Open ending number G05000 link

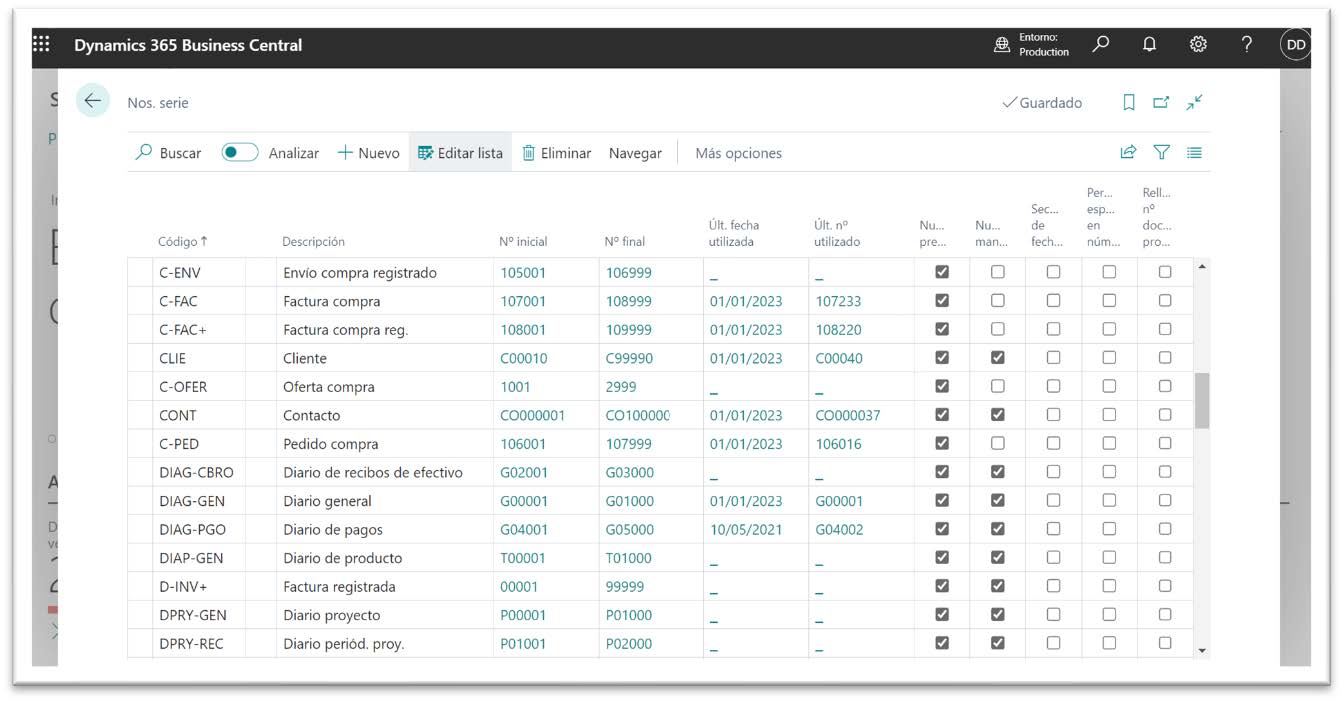pyautogui.click(x=630, y=530)
